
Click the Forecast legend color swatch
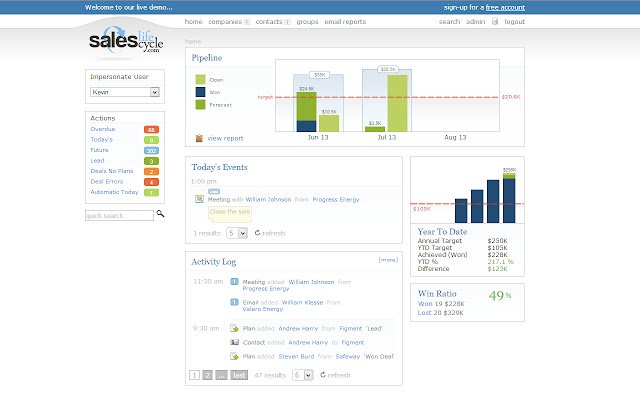(200, 104)
